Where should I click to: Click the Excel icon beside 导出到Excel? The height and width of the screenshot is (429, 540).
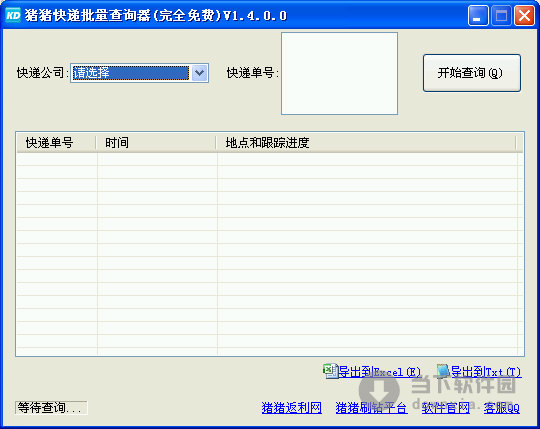point(330,370)
